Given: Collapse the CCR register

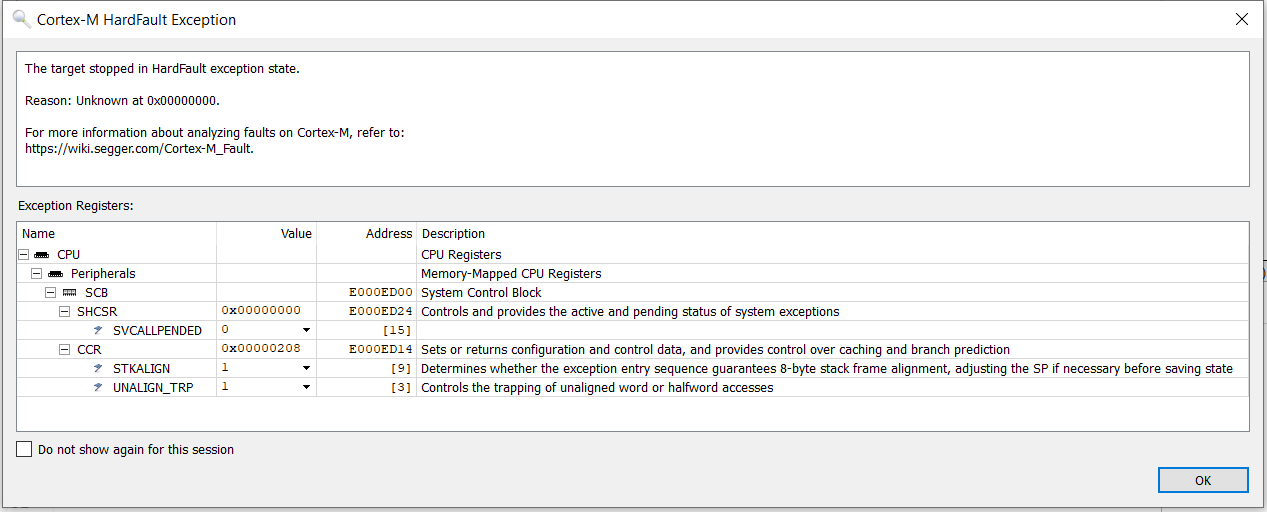Looking at the screenshot, I should tap(66, 349).
